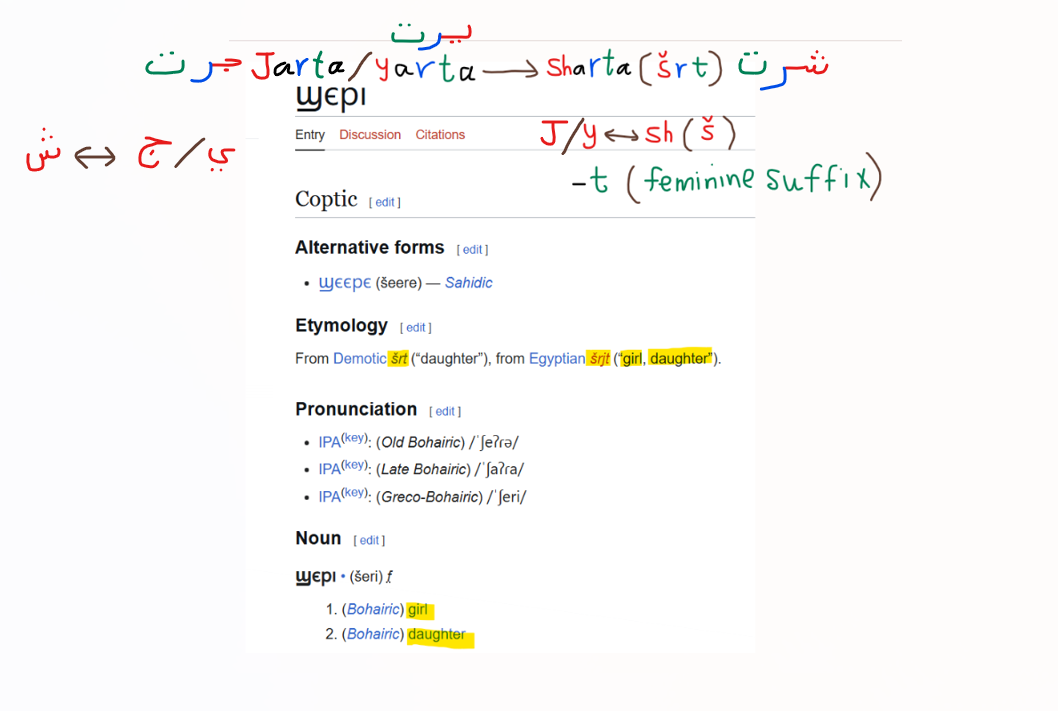Click the highlighted girl definition link
Viewport: 1058px width, 711px height.
coord(419,609)
